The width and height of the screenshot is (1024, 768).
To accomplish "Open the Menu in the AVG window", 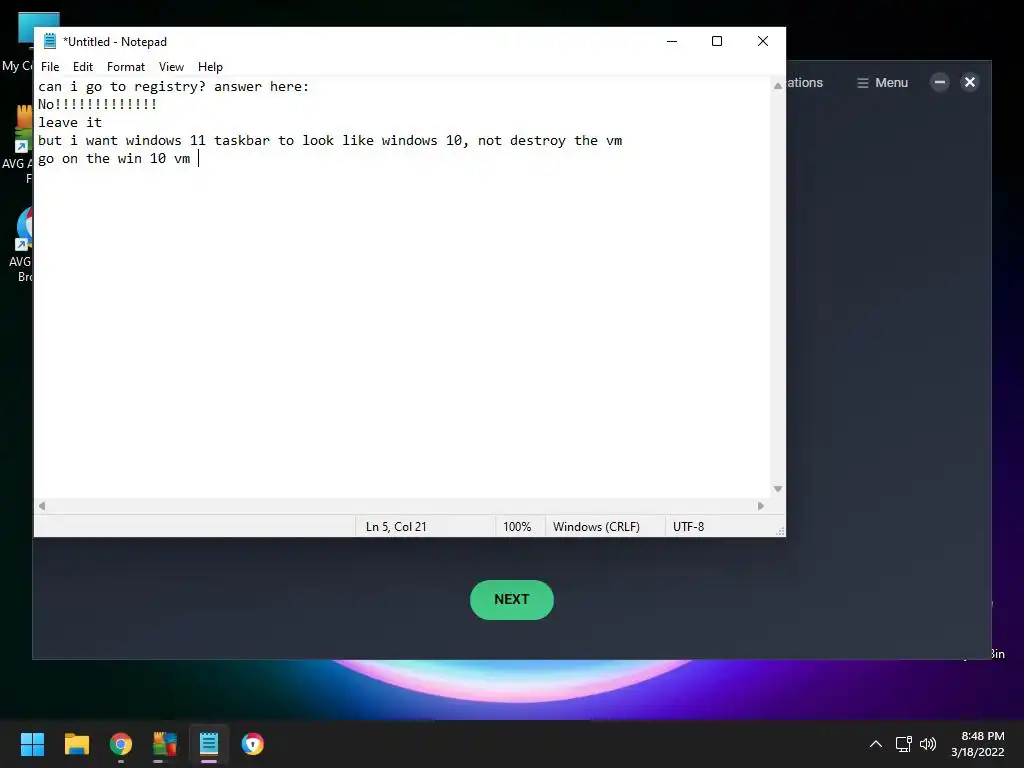I will pyautogui.click(x=882, y=83).
